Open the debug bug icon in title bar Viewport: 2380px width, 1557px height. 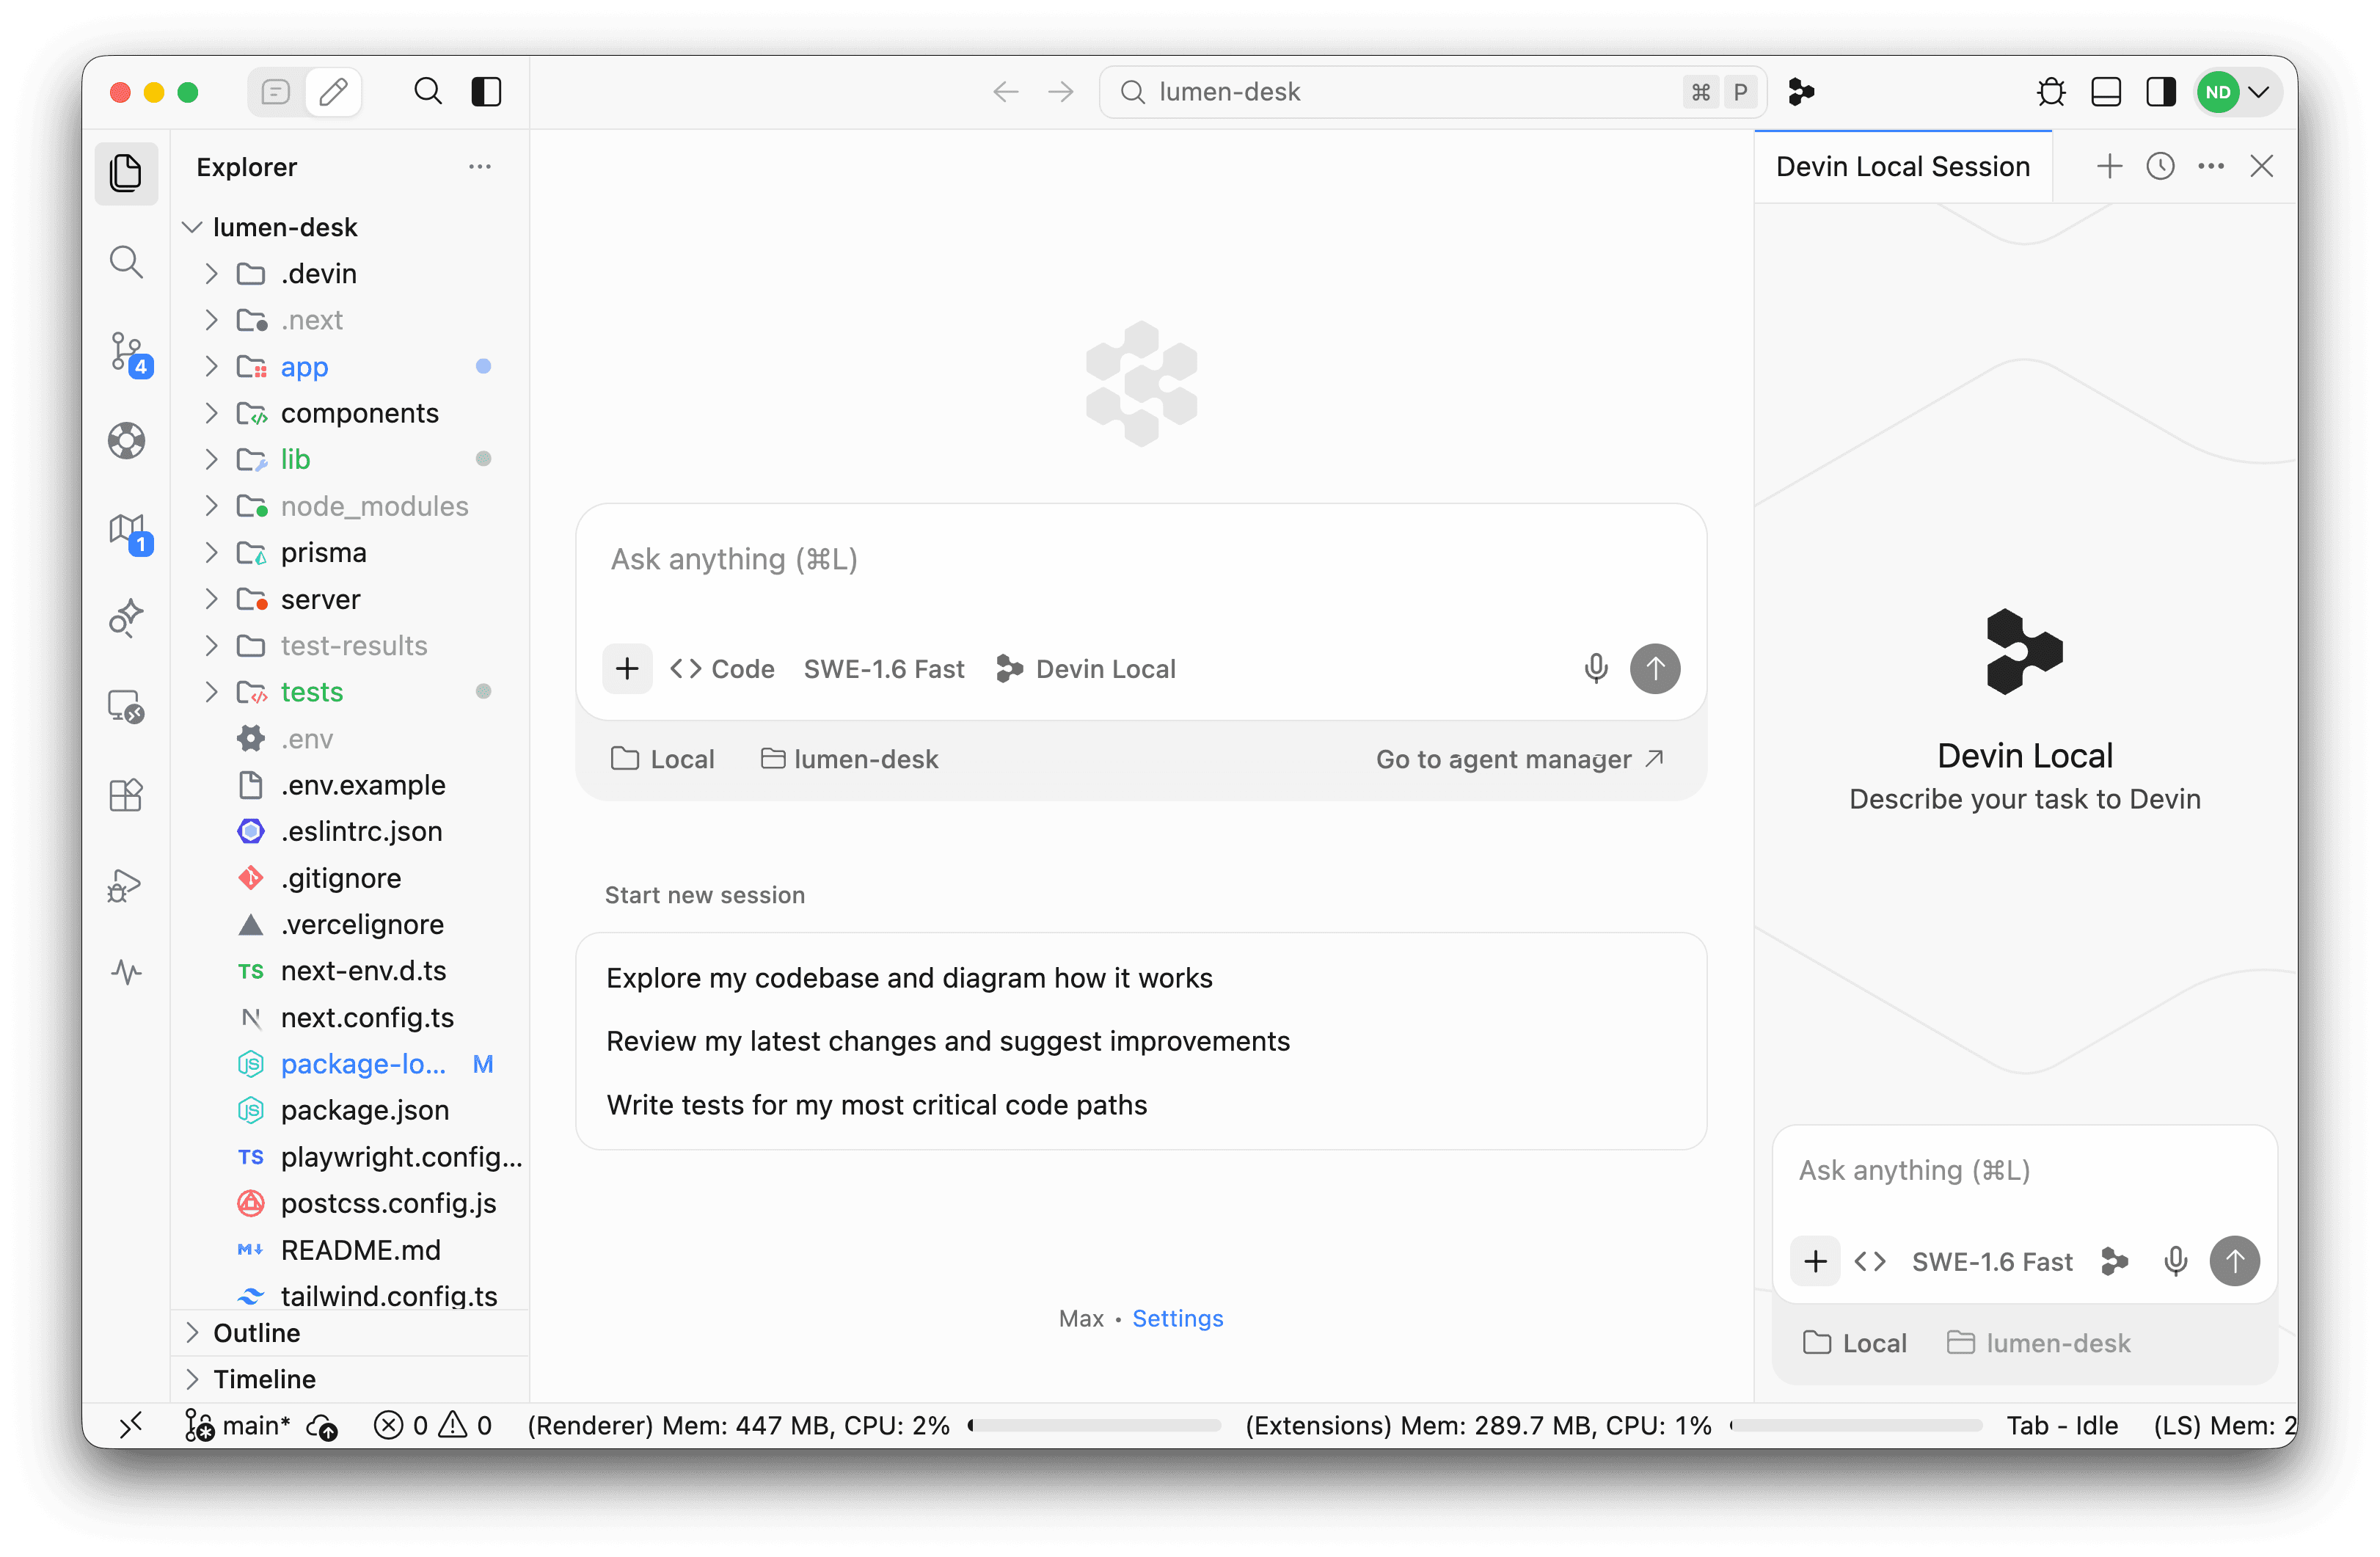2051,92
